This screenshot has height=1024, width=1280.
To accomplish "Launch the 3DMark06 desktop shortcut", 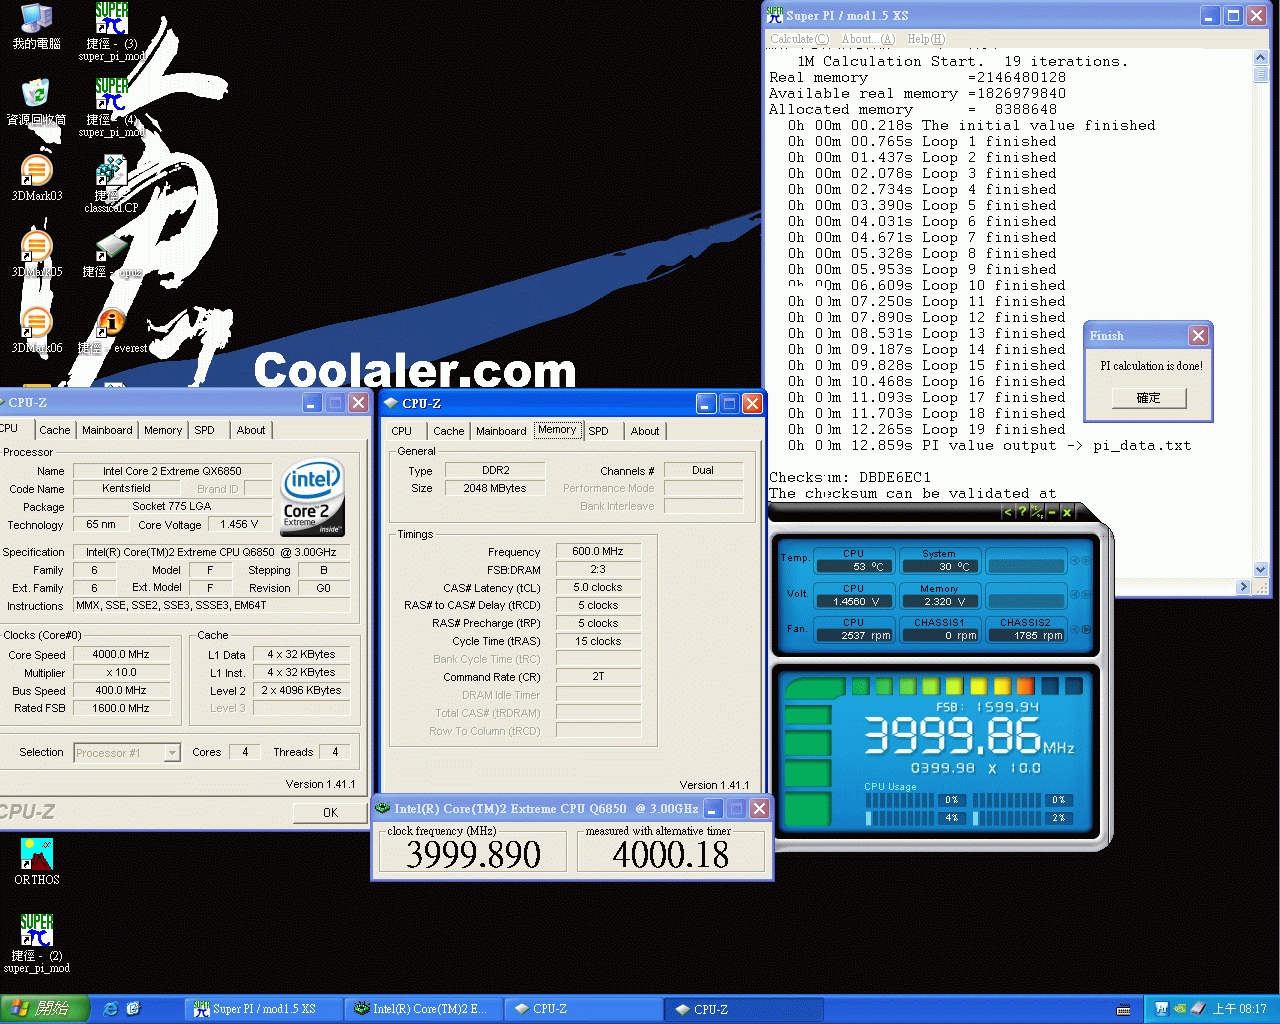I will pos(36,330).
